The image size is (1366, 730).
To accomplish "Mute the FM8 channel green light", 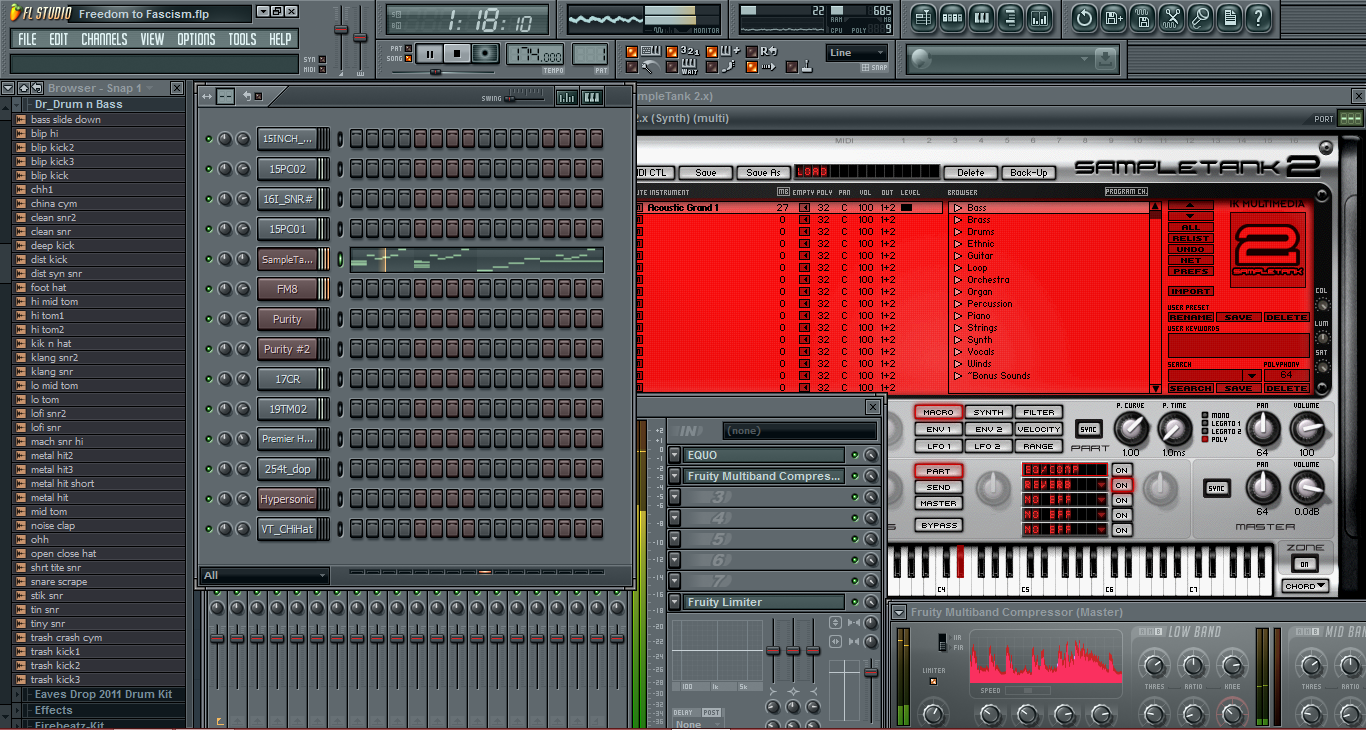I will (x=209, y=289).
